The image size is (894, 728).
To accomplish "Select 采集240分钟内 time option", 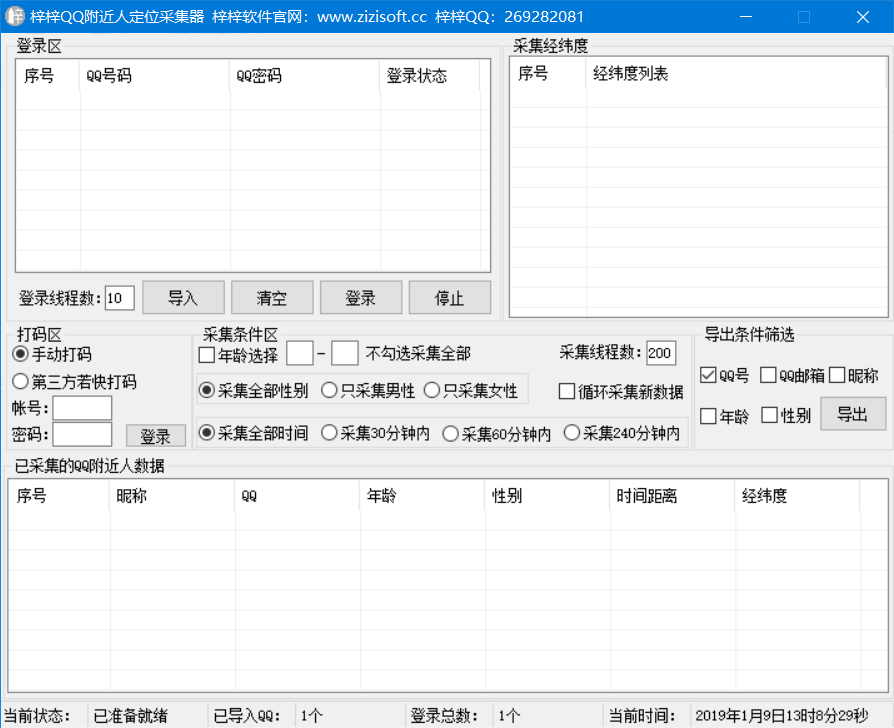I will pyautogui.click(x=572, y=433).
